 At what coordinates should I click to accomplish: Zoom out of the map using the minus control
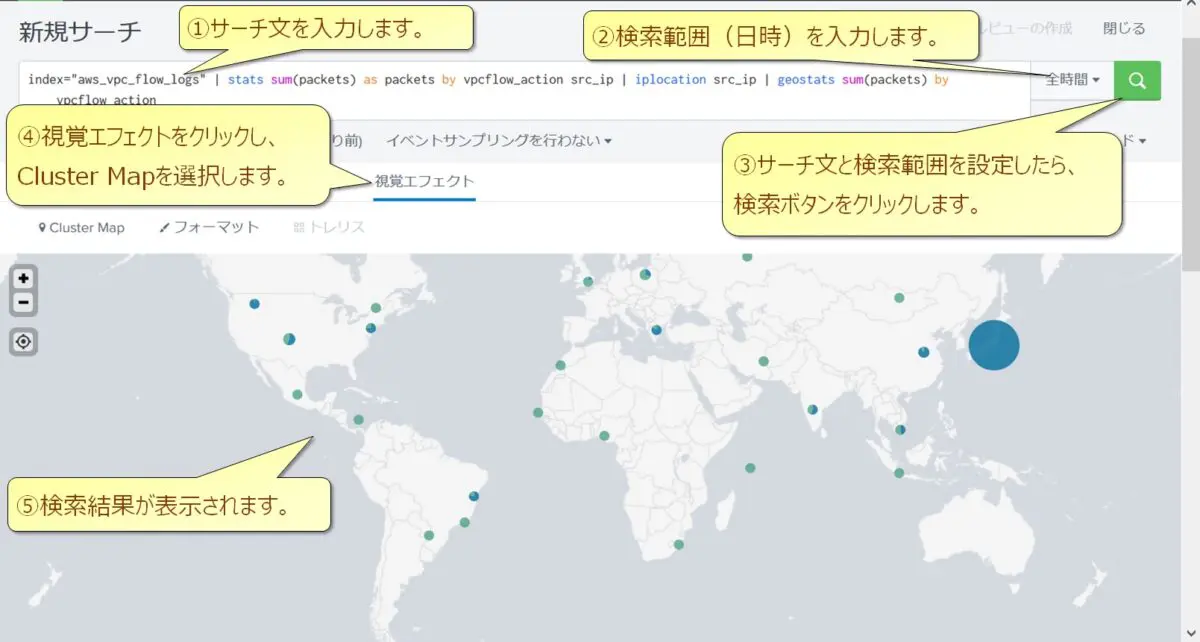[23, 302]
